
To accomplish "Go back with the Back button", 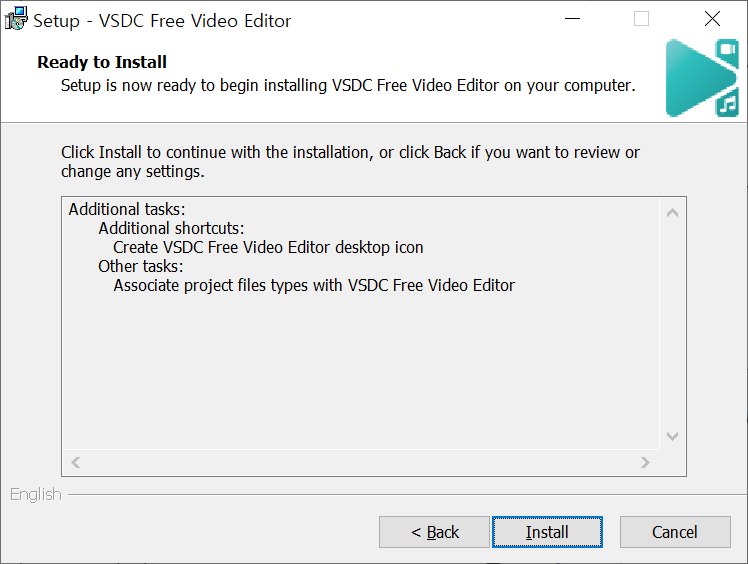I will coord(434,532).
